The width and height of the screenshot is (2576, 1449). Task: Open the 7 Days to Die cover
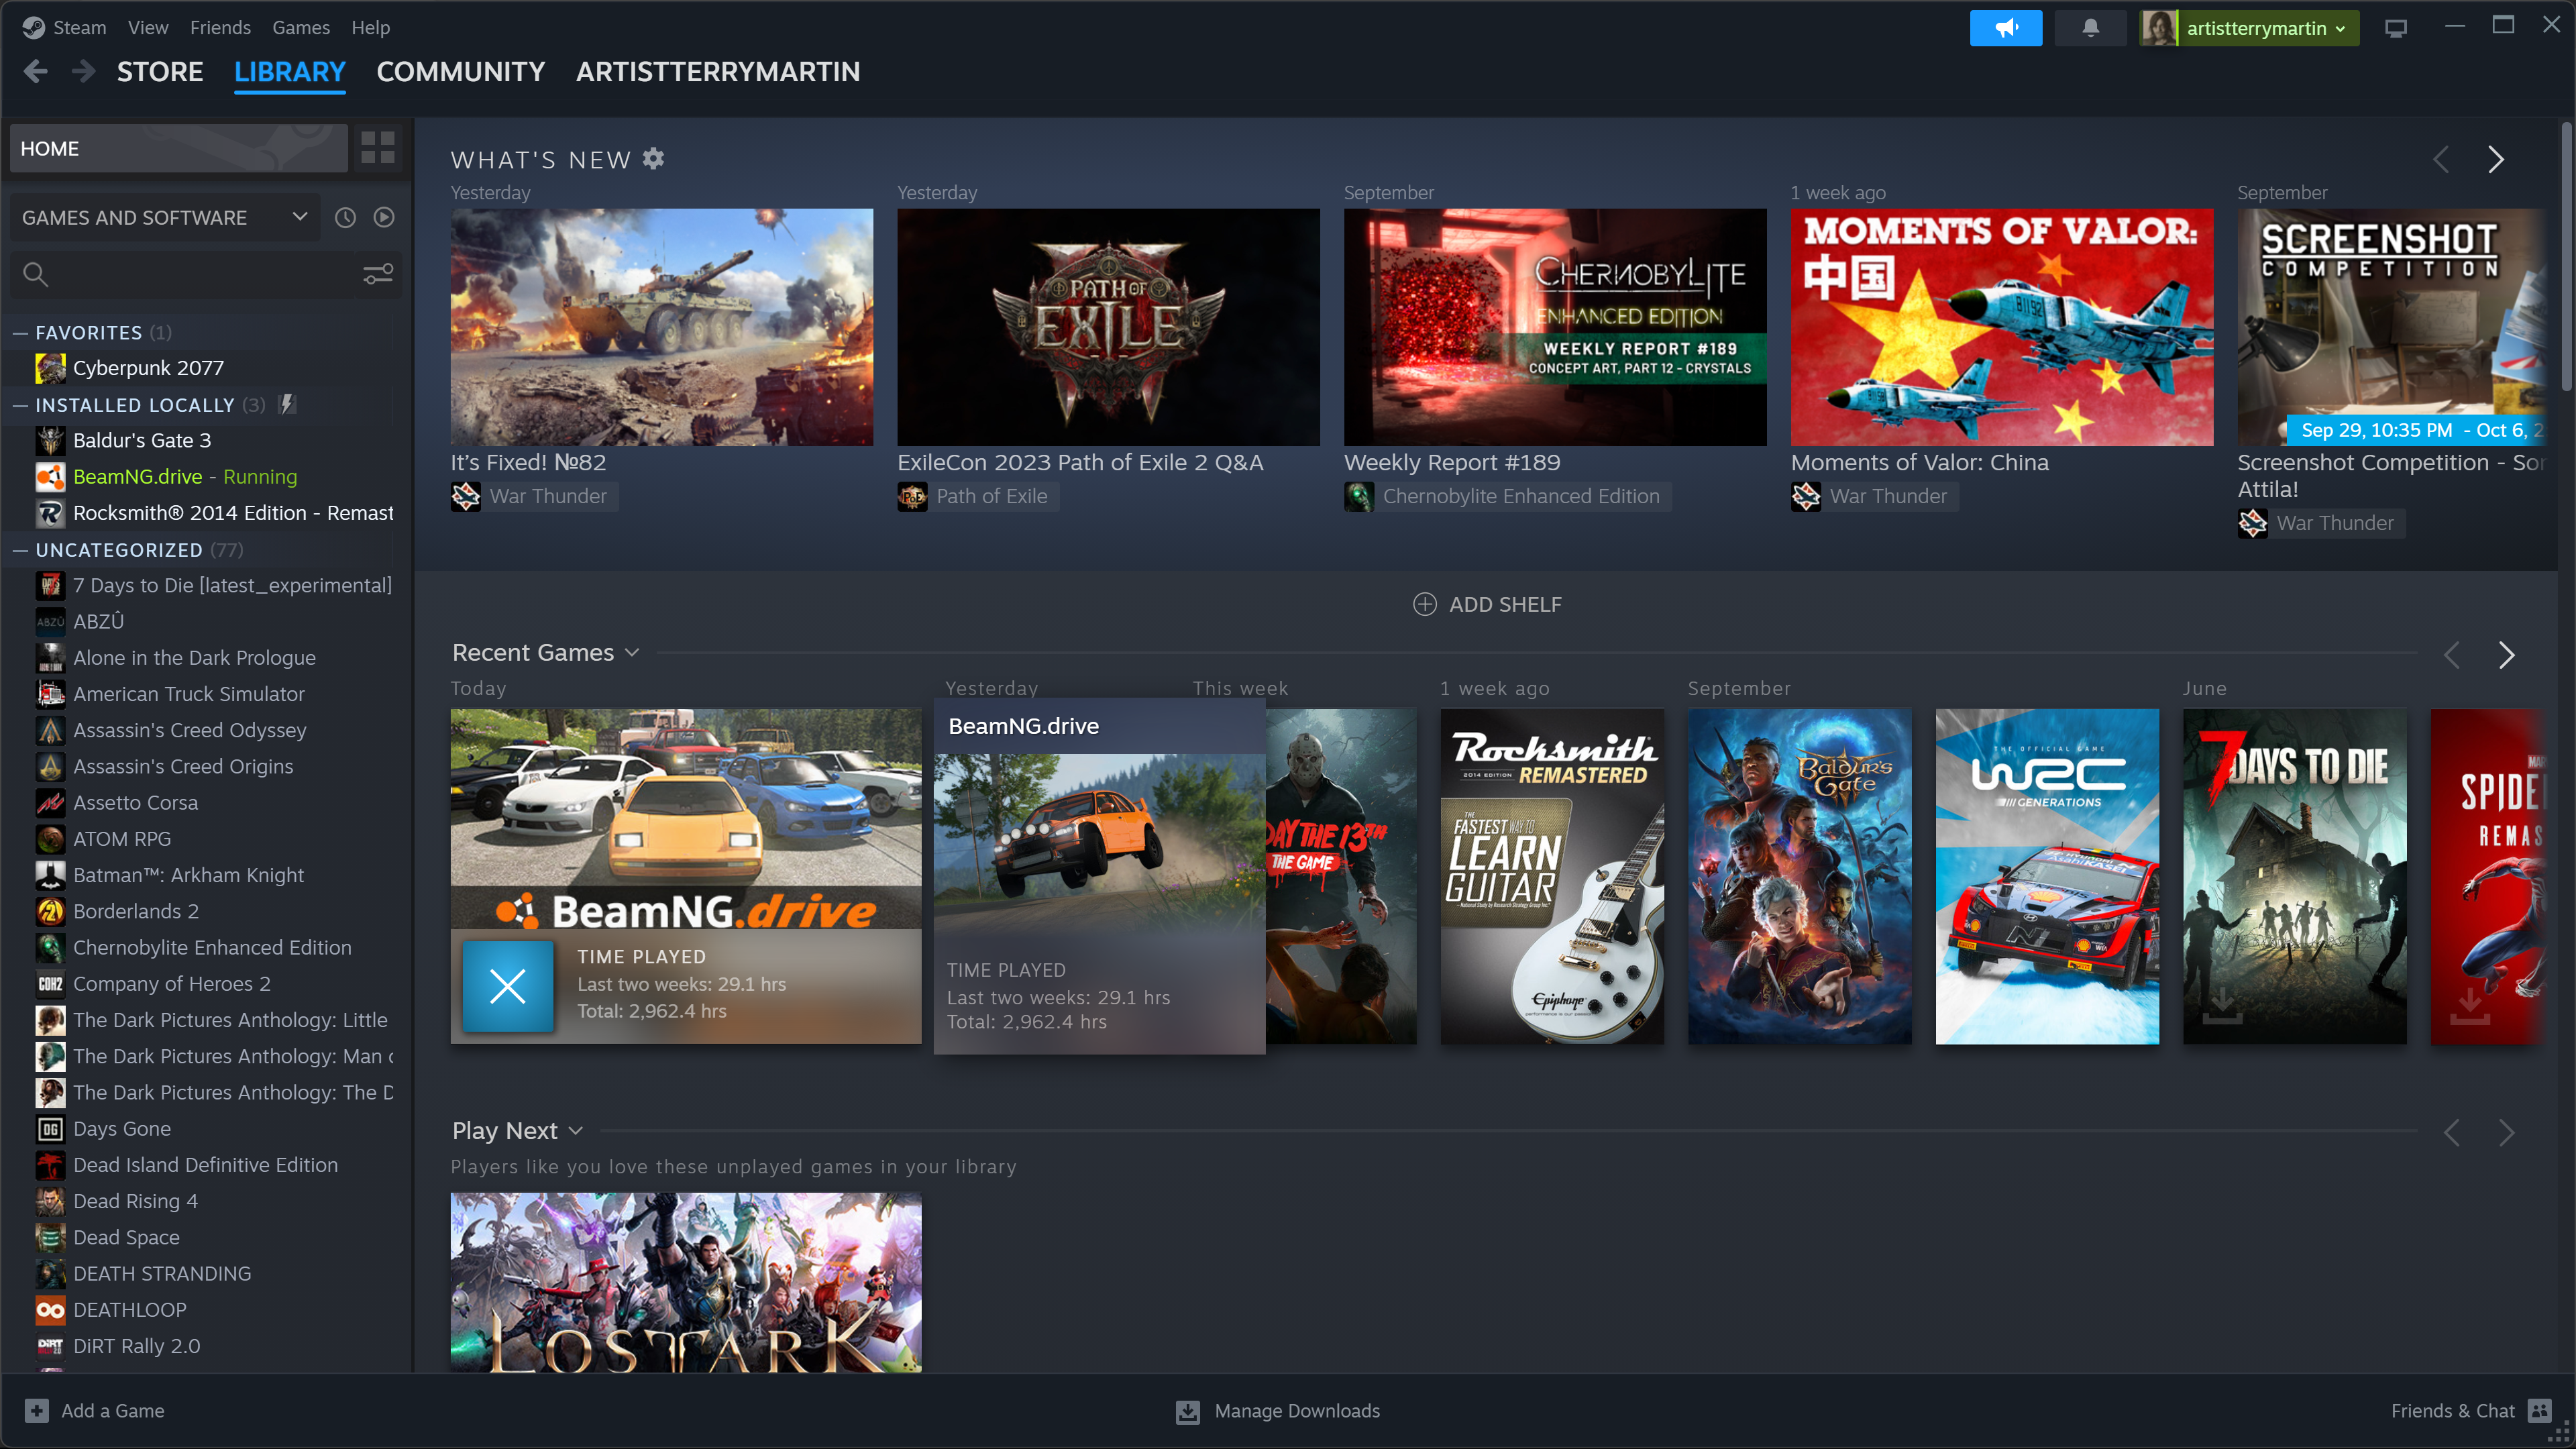pyautogui.click(x=2295, y=876)
